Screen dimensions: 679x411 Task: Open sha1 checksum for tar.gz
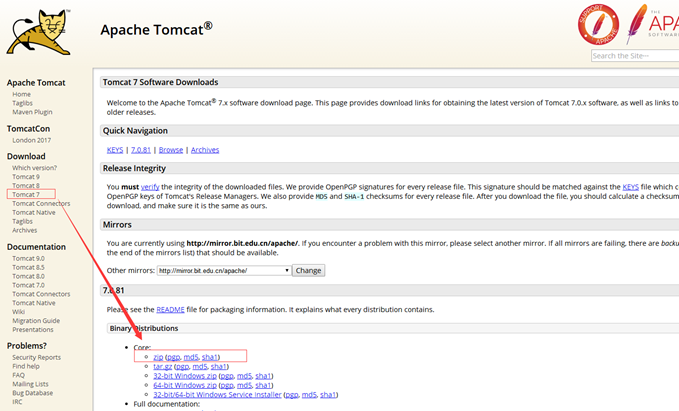tap(219, 367)
